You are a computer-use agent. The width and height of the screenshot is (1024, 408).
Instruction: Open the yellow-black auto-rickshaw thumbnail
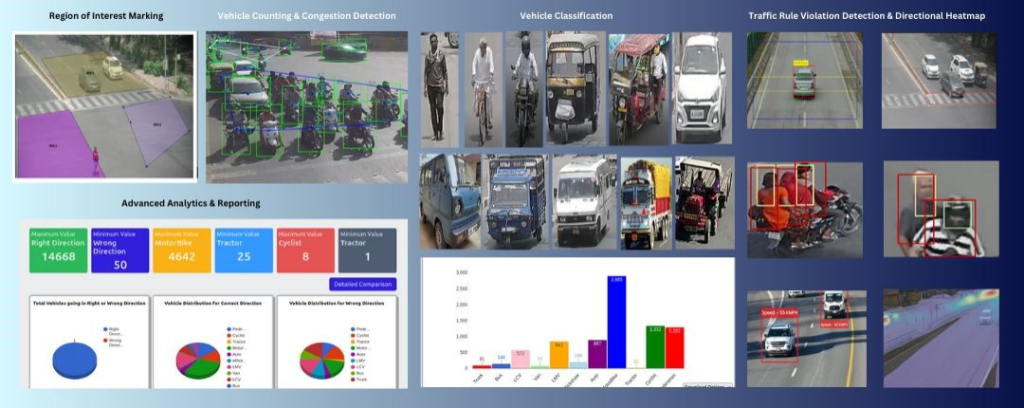tap(571, 88)
